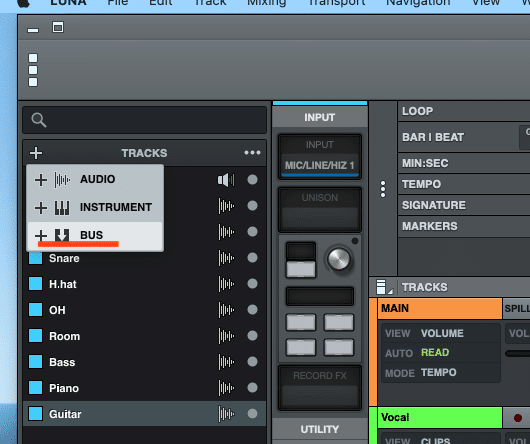This screenshot has width=530, height=444.
Task: Click the window layout icon in the top bar
Action: [x=58, y=27]
